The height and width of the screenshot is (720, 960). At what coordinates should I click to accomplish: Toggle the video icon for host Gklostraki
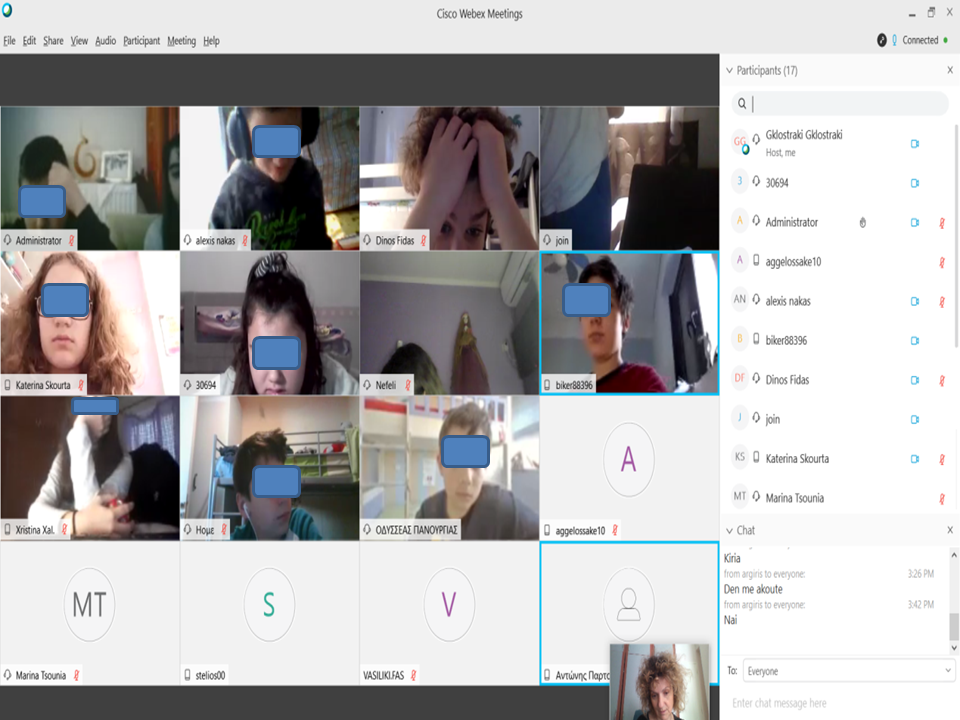(x=914, y=144)
